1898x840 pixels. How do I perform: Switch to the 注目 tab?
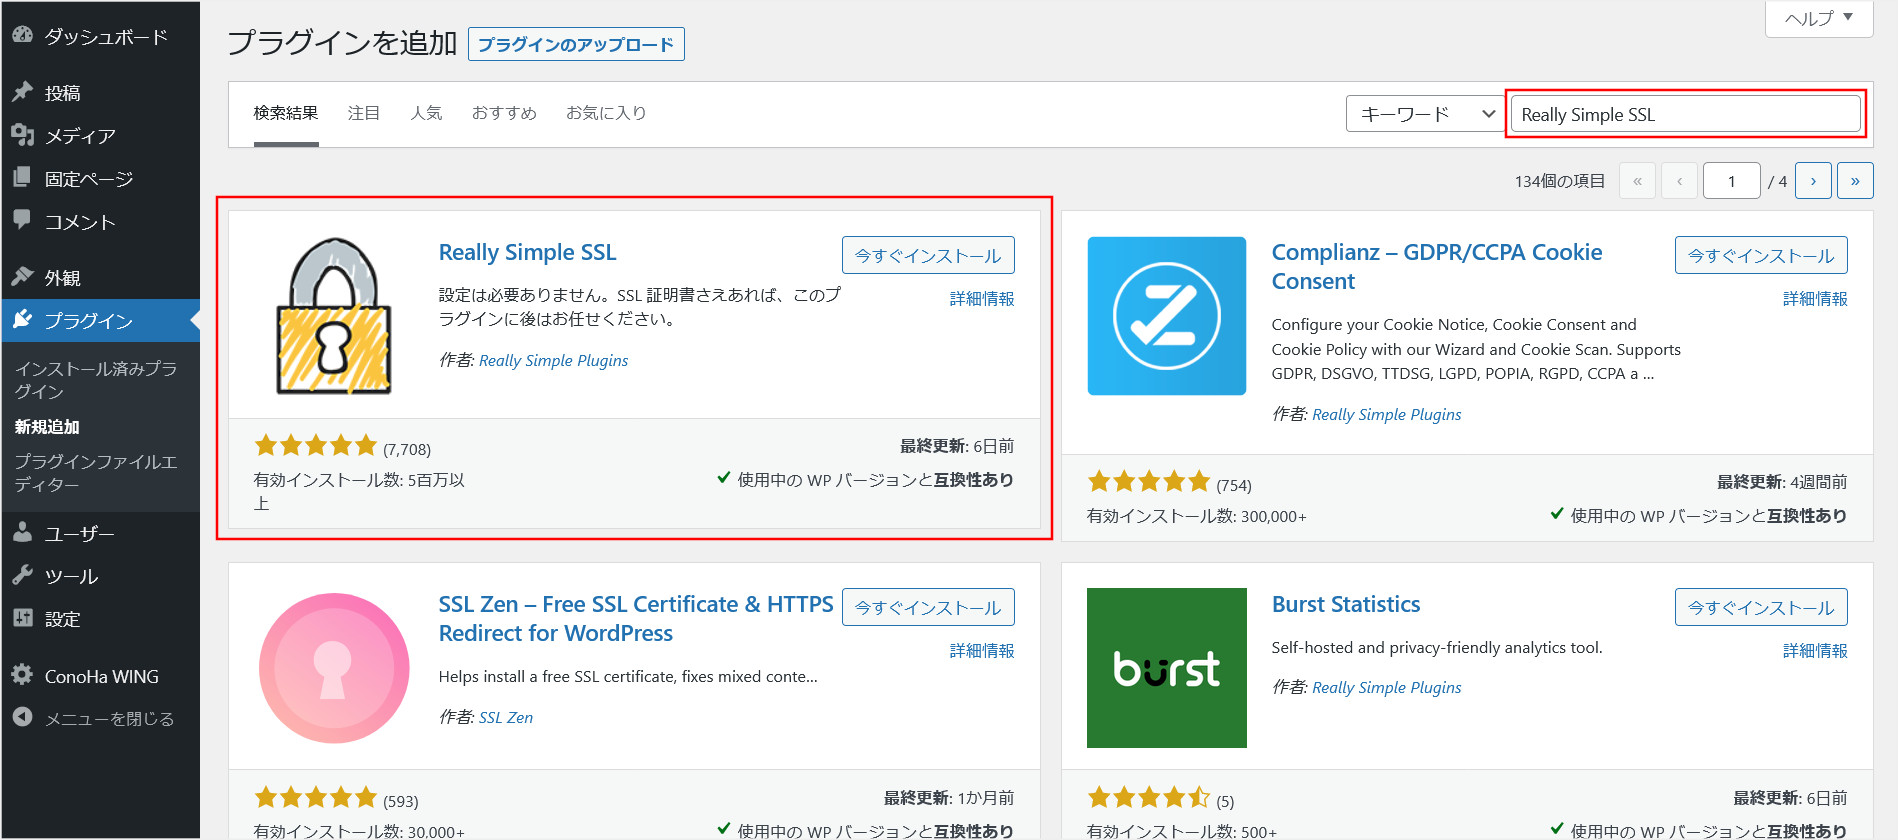(x=364, y=113)
